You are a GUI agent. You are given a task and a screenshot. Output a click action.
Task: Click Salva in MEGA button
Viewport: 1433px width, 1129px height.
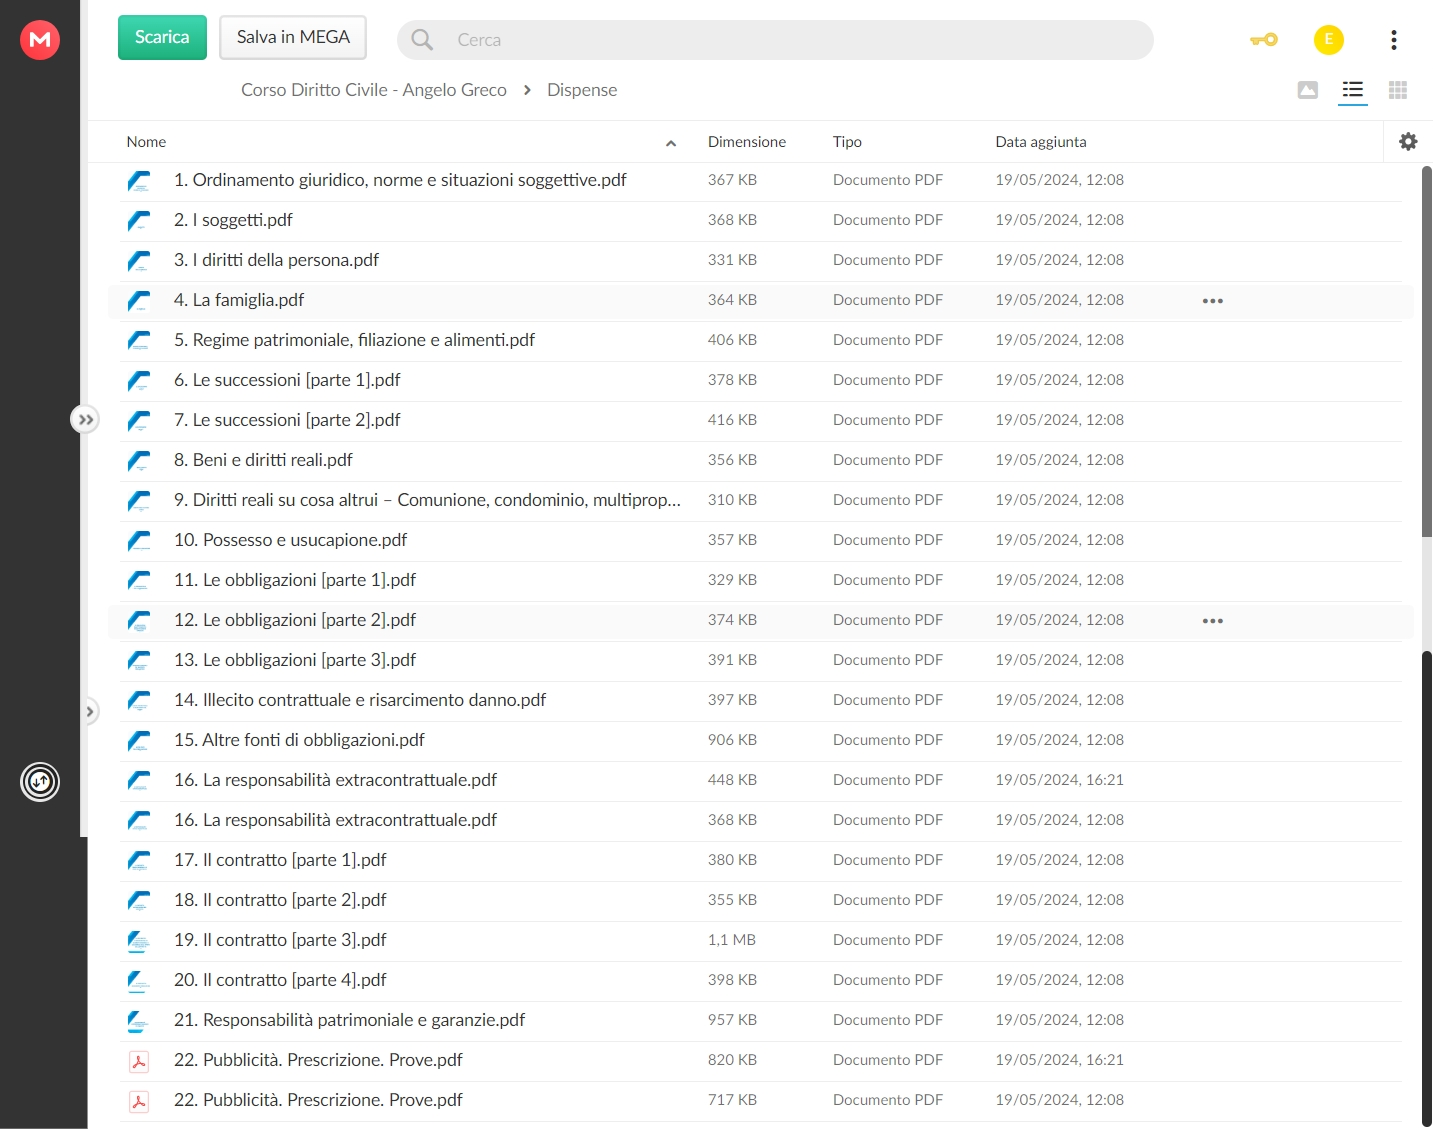coord(293,38)
